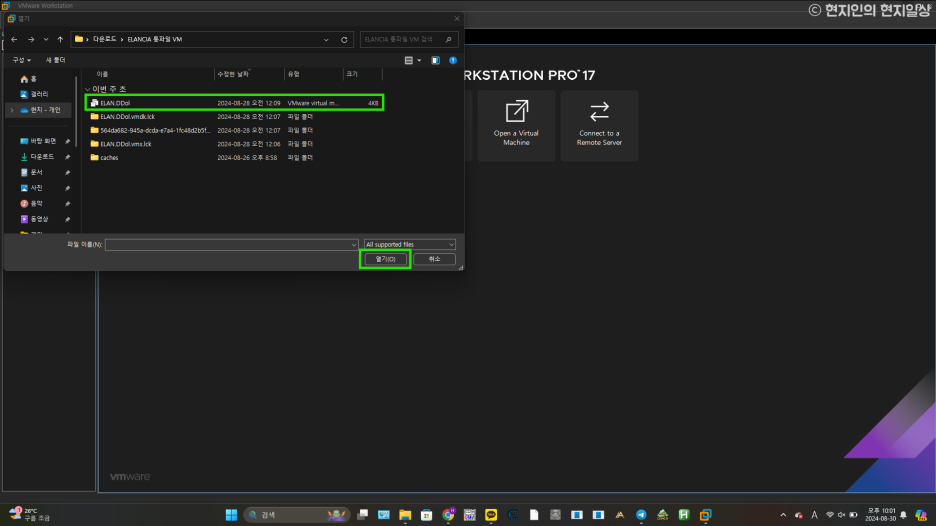Go to 음악 in quick access
This screenshot has width=936, height=526.
(32, 204)
